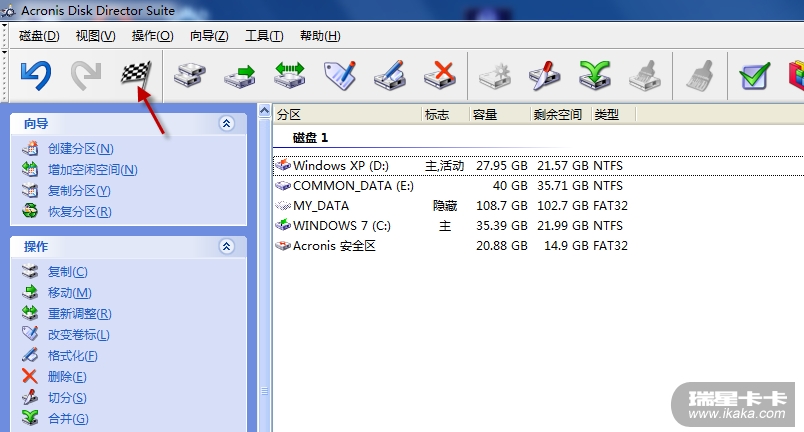Click the 恢复分区 wizard icon in sidebar
804x432 pixels.
click(x=30, y=211)
